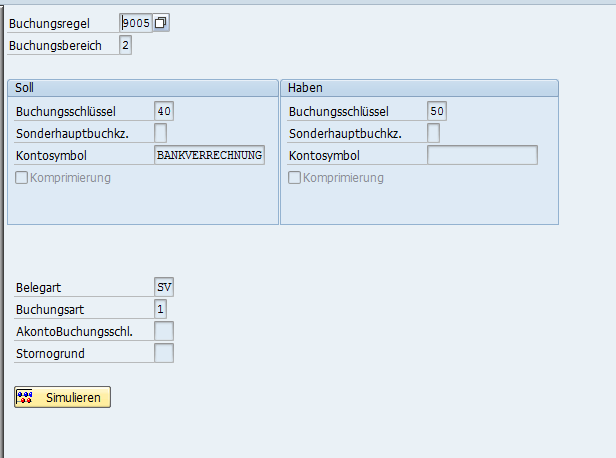Click the Simulieren button icon
Image resolution: width=616 pixels, height=458 pixels.
(x=26, y=397)
